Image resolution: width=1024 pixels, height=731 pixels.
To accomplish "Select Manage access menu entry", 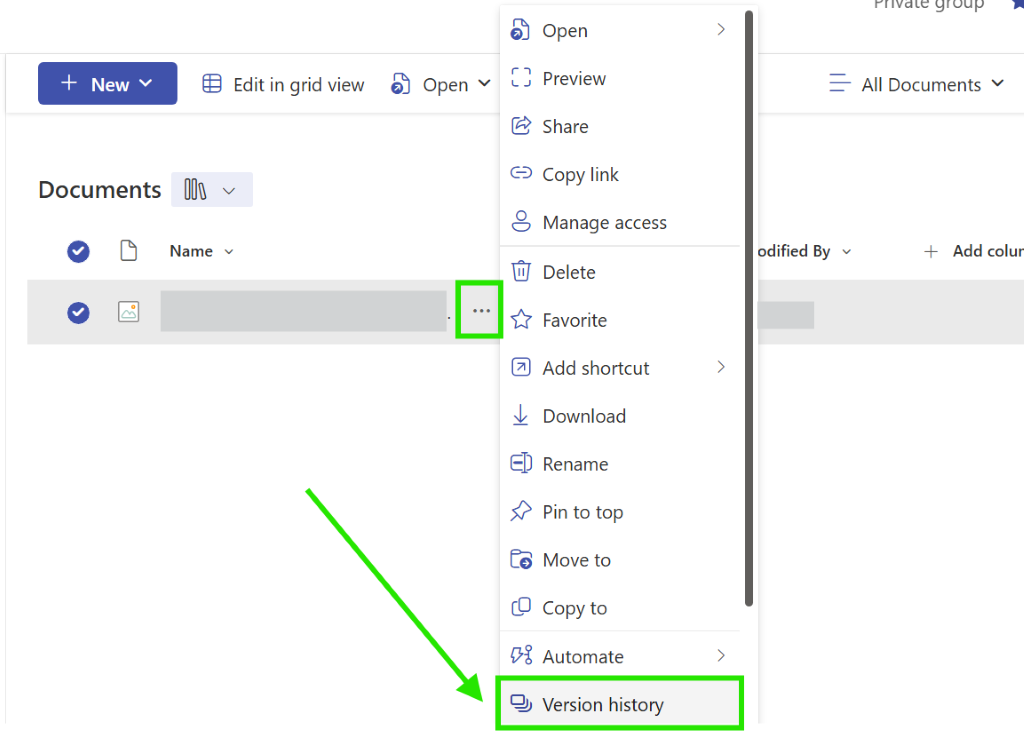I will tap(620, 222).
